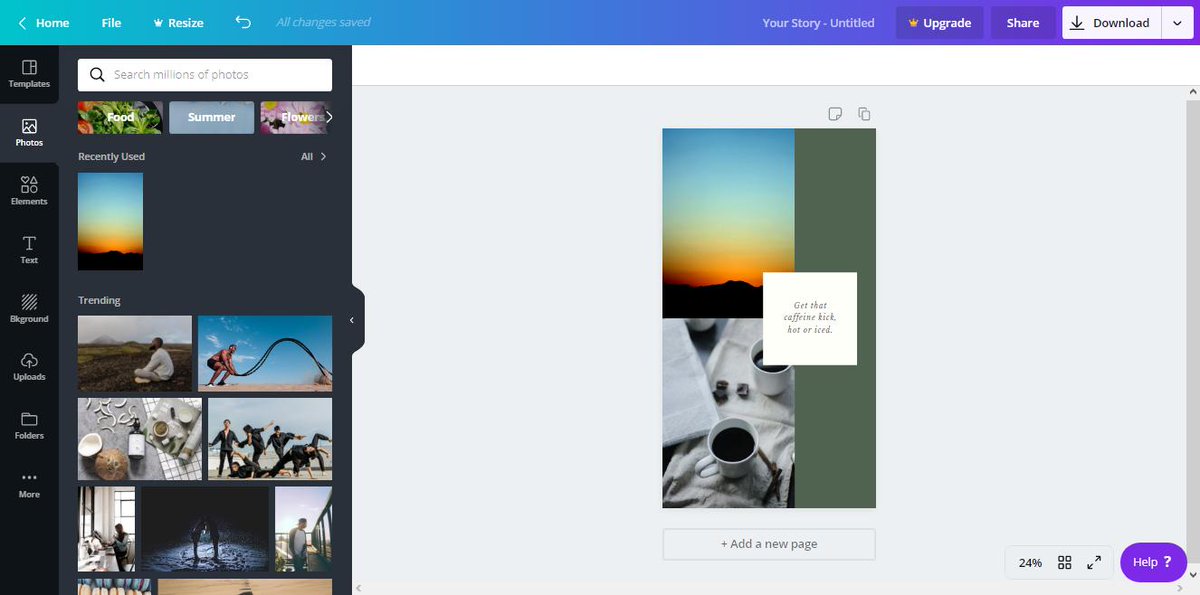Go back to Home

click(44, 22)
